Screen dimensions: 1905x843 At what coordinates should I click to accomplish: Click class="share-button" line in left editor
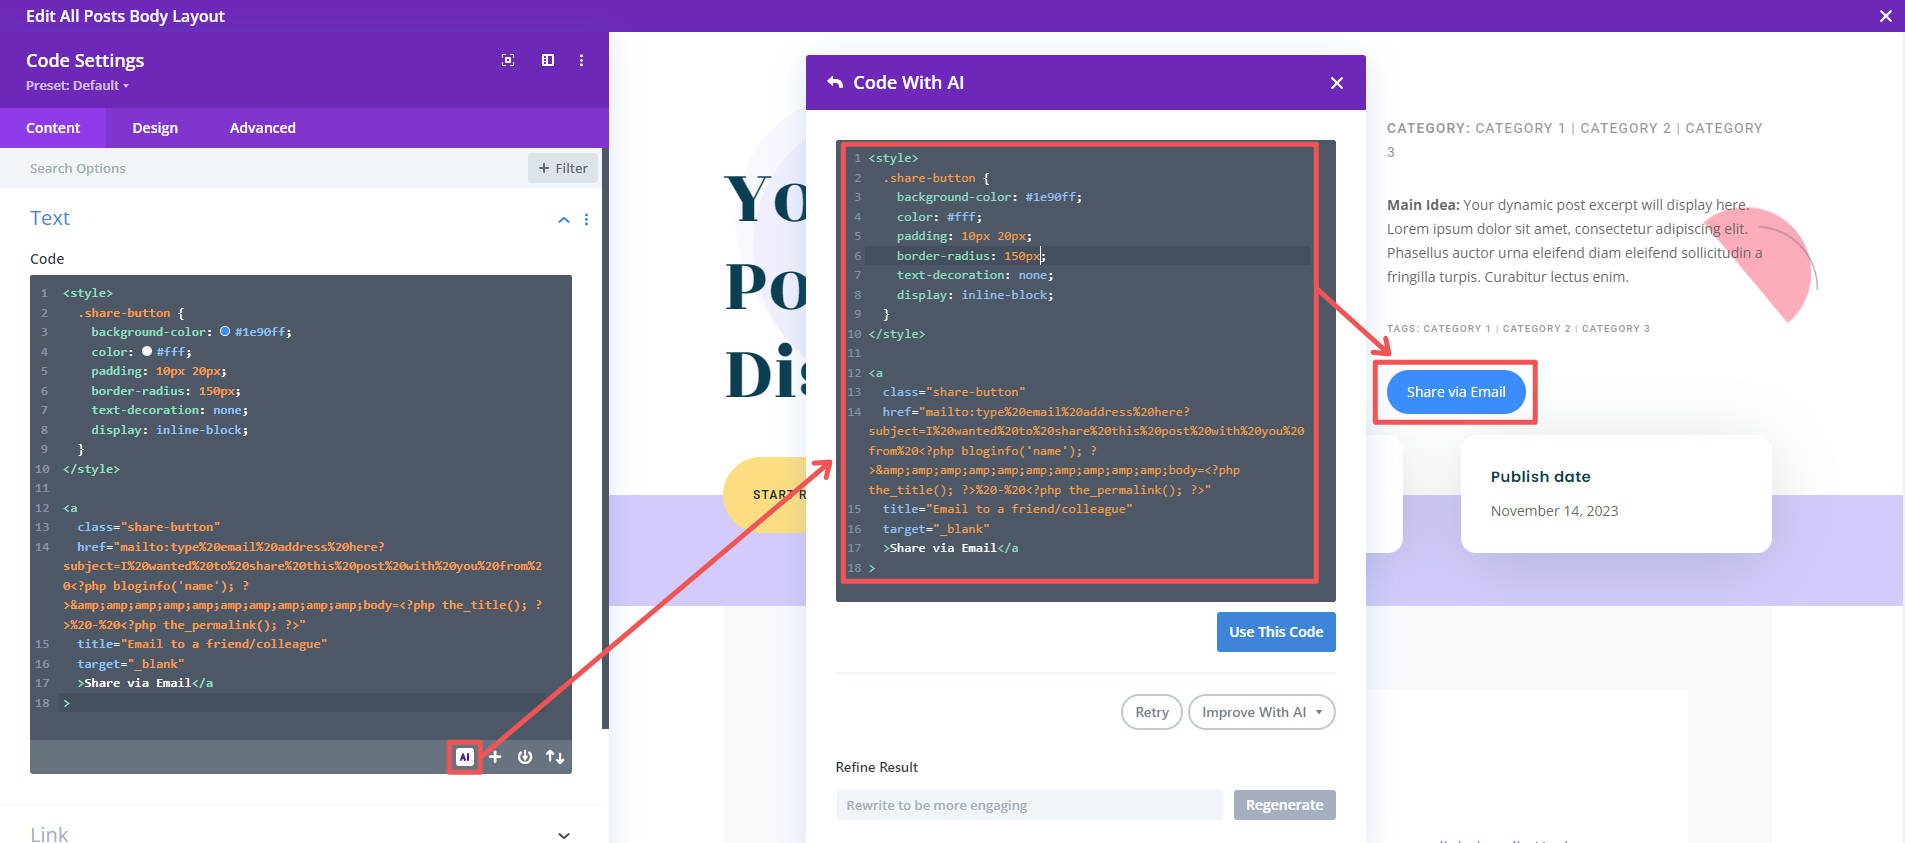(148, 527)
